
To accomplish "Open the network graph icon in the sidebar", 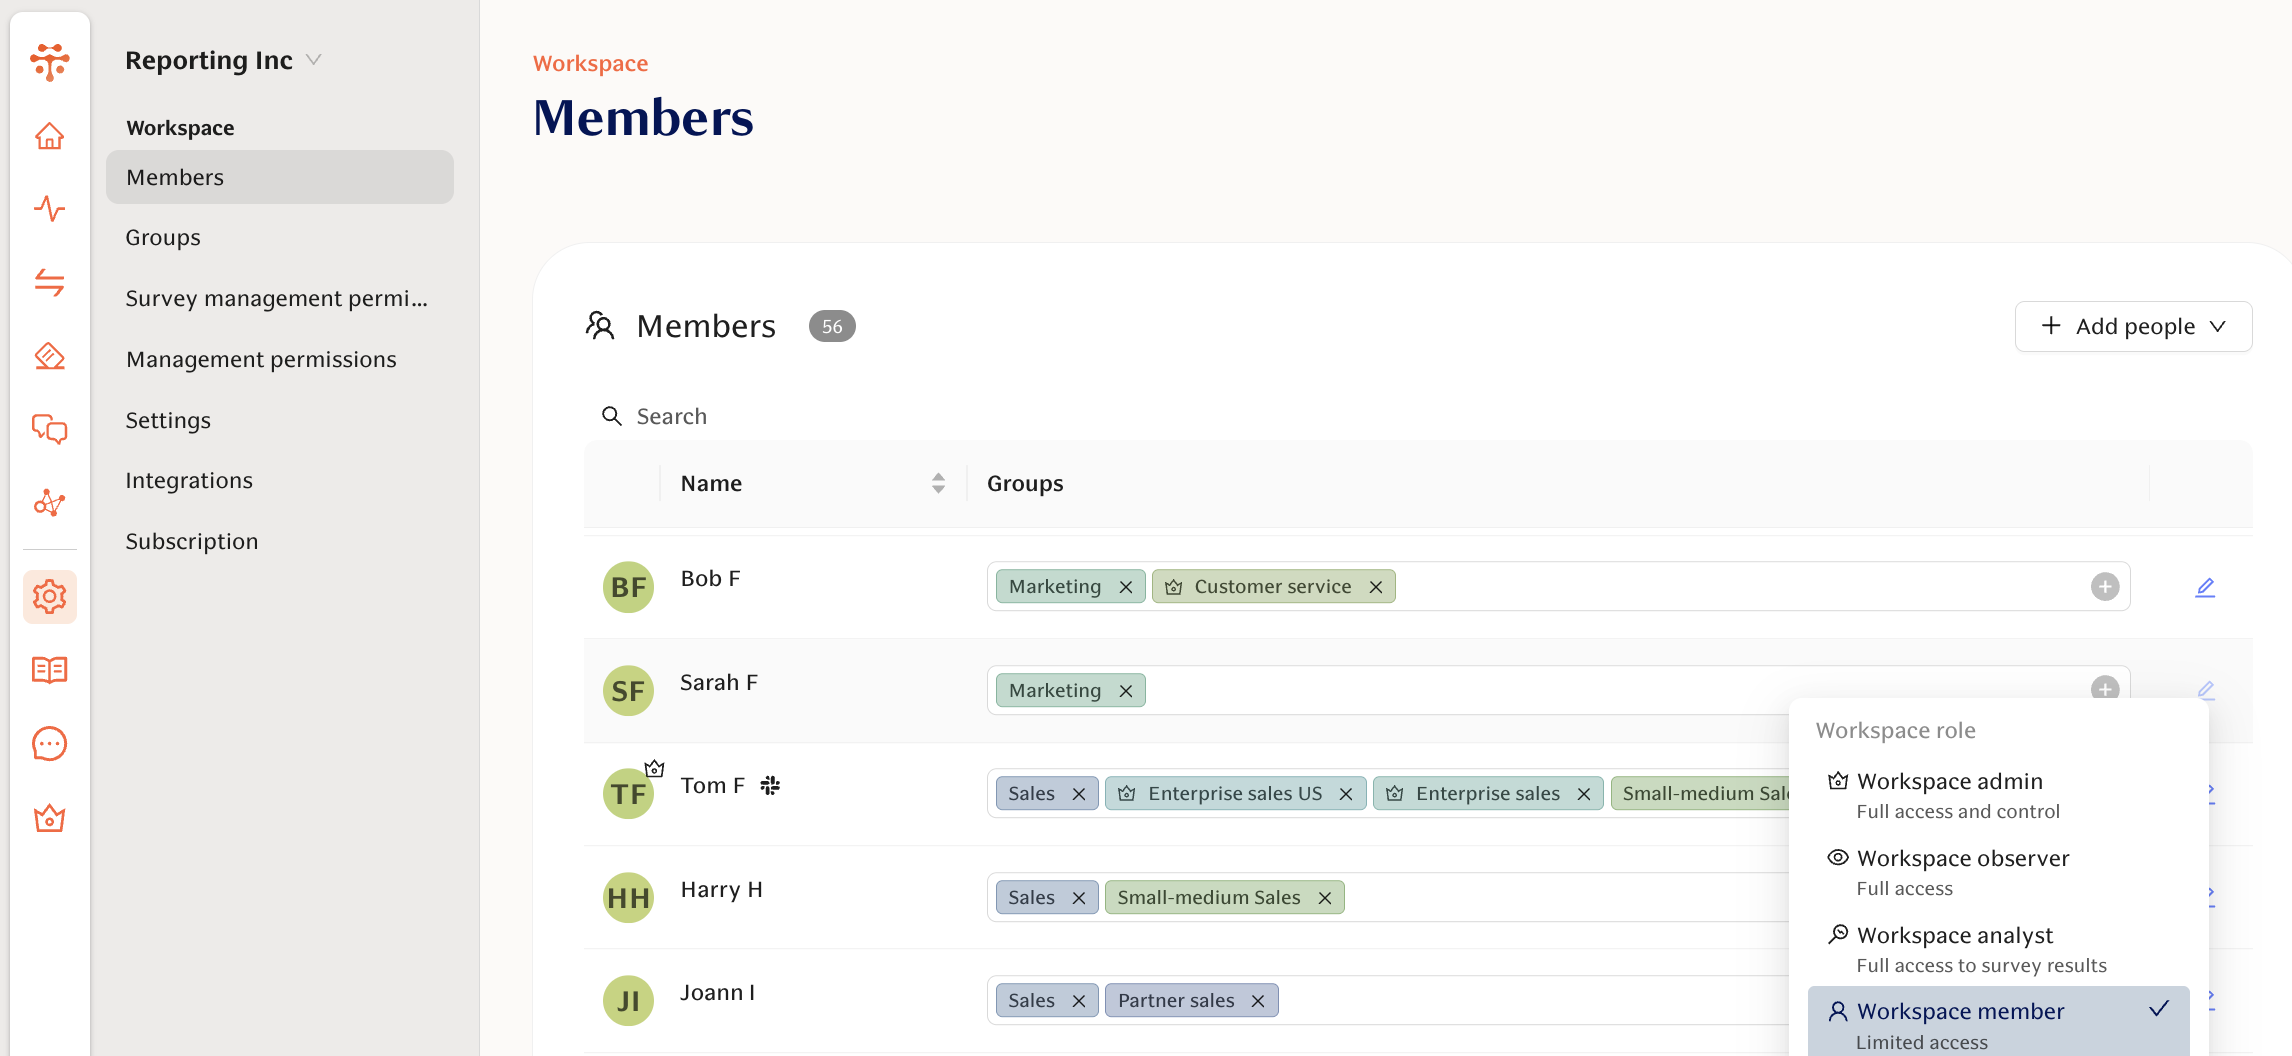I will pos(49,504).
